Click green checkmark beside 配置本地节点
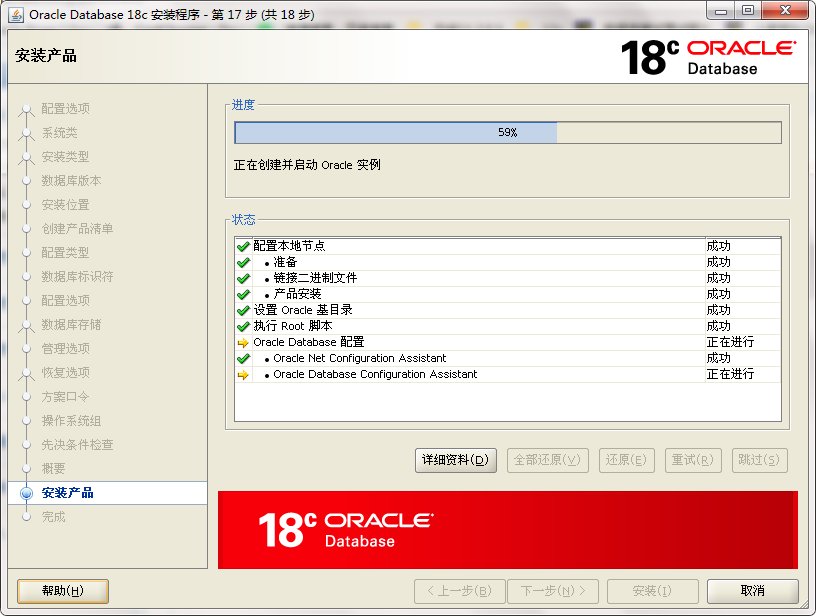Image resolution: width=816 pixels, height=616 pixels. 243,246
